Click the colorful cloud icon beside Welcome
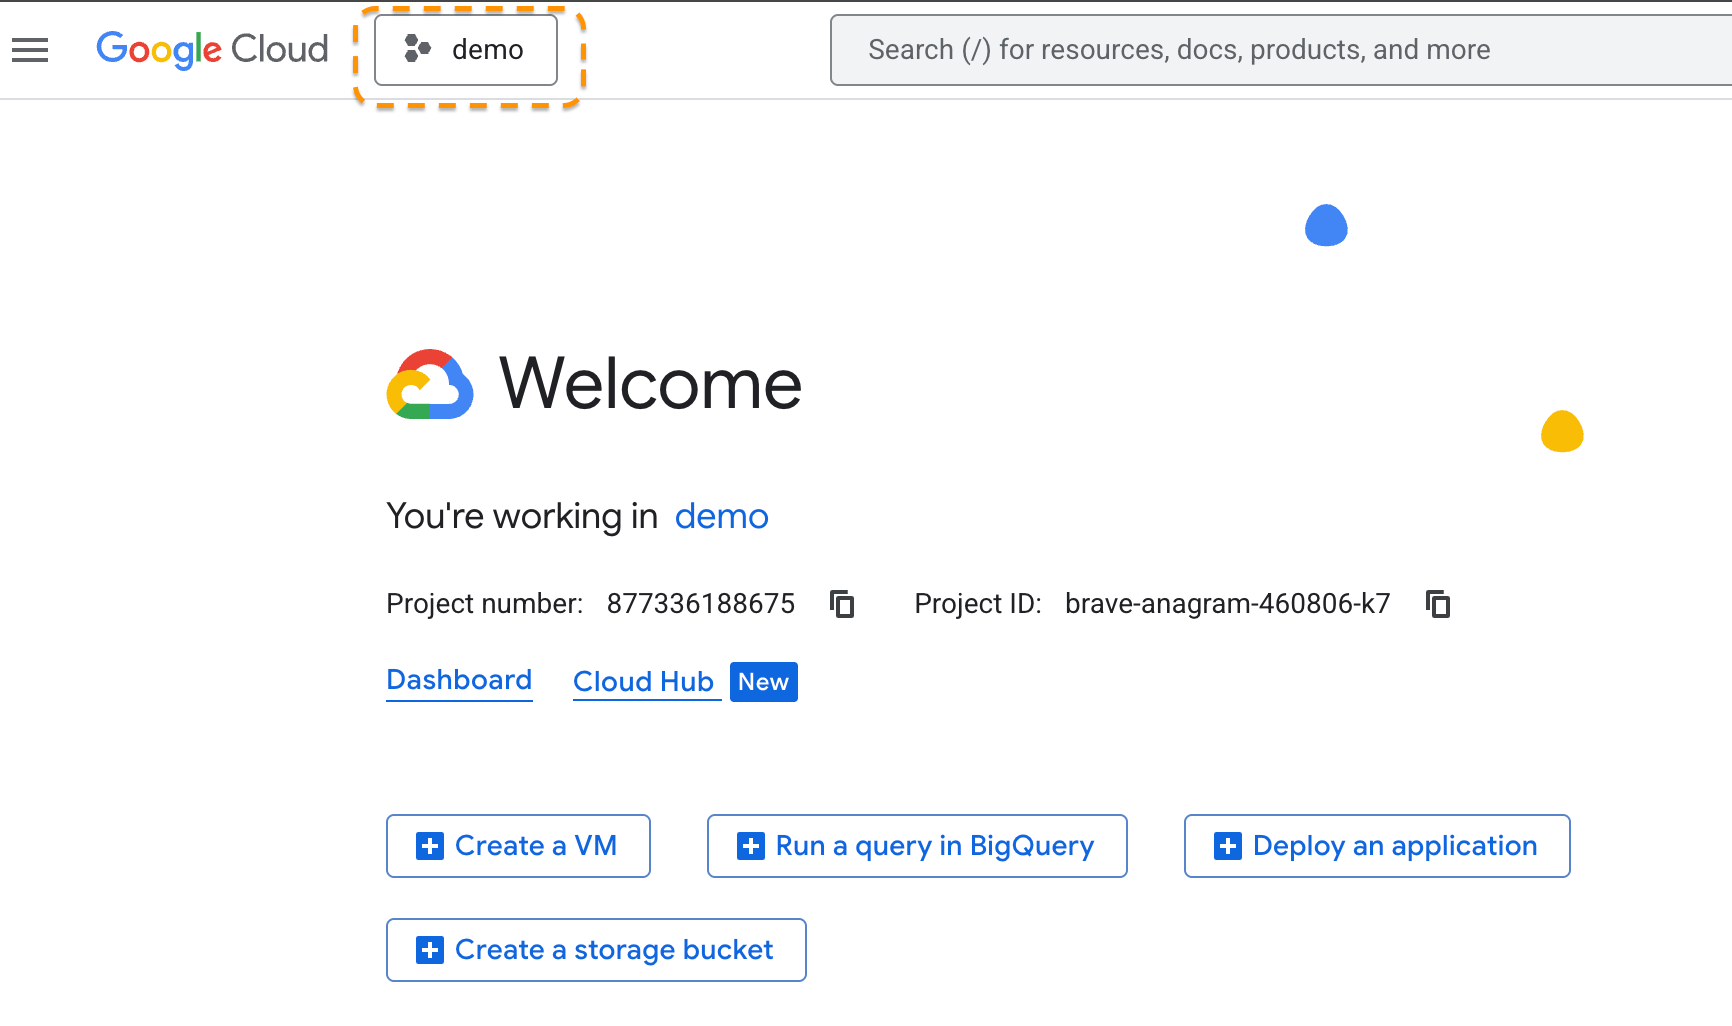This screenshot has width=1732, height=1026. 430,385
